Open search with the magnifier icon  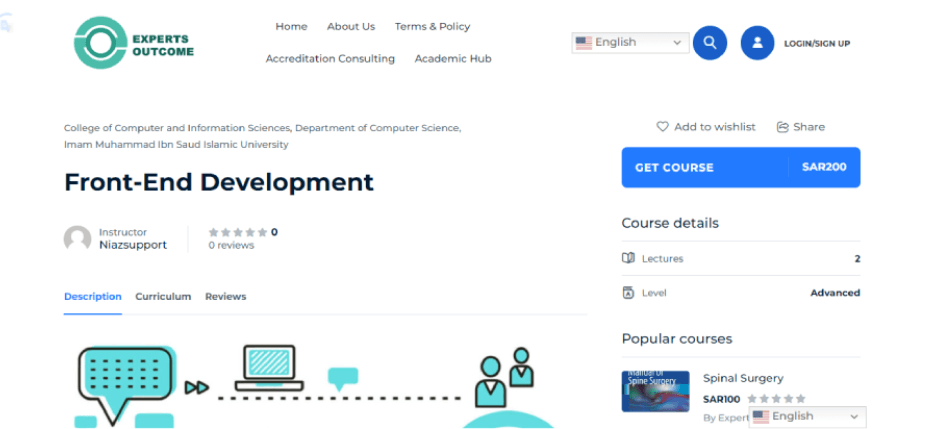[709, 43]
